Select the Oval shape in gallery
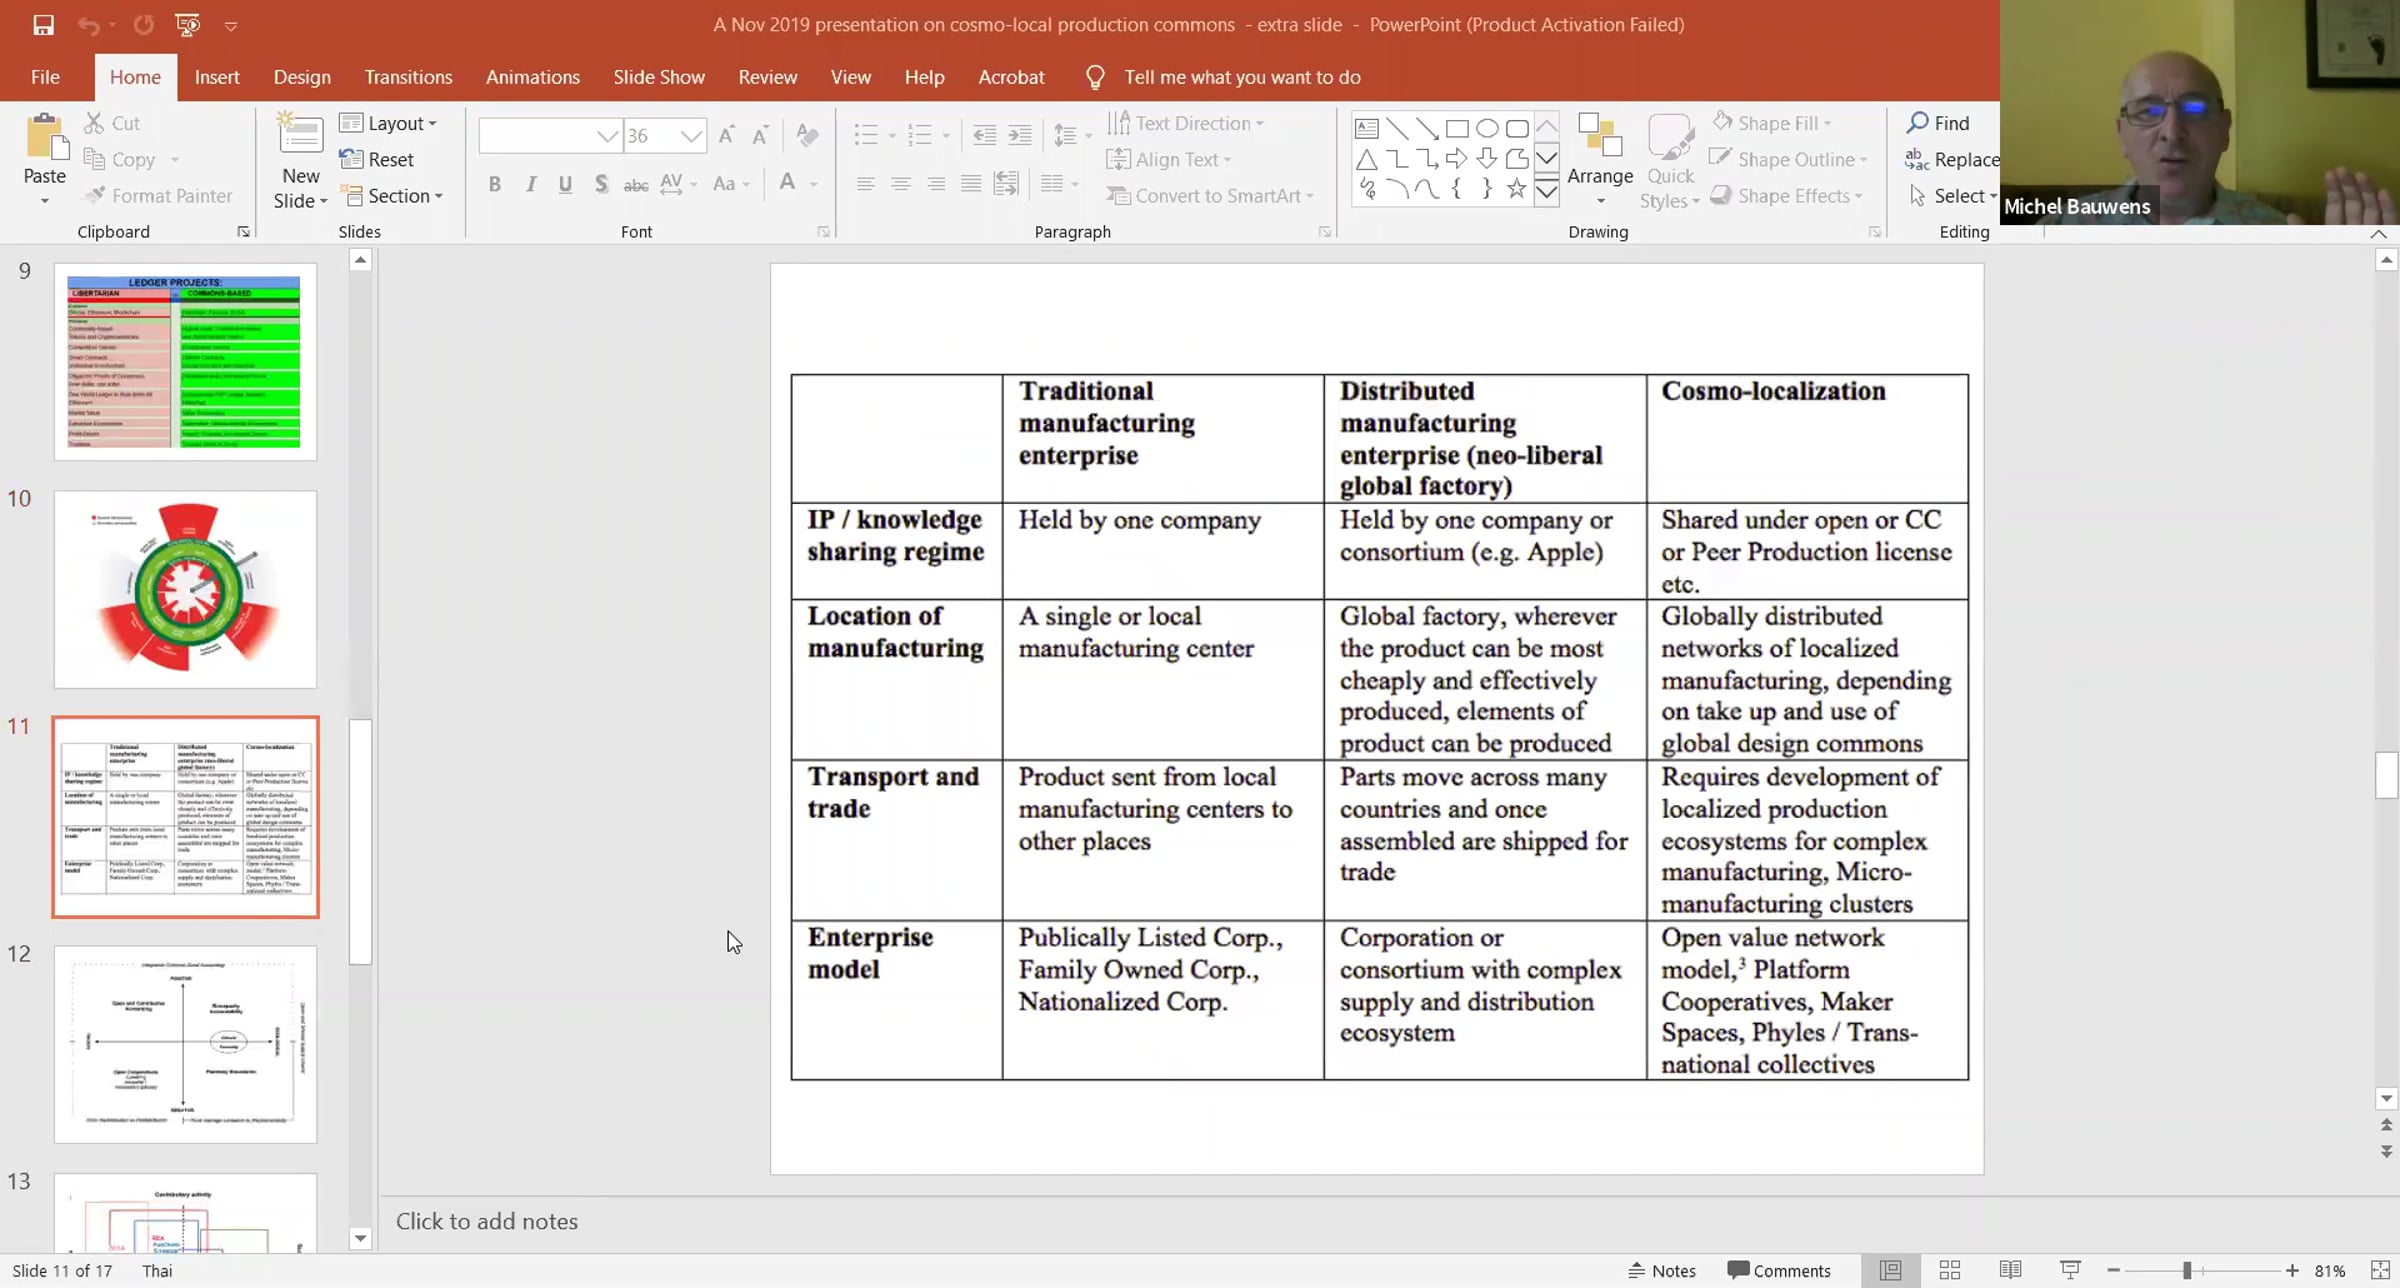 (1487, 128)
